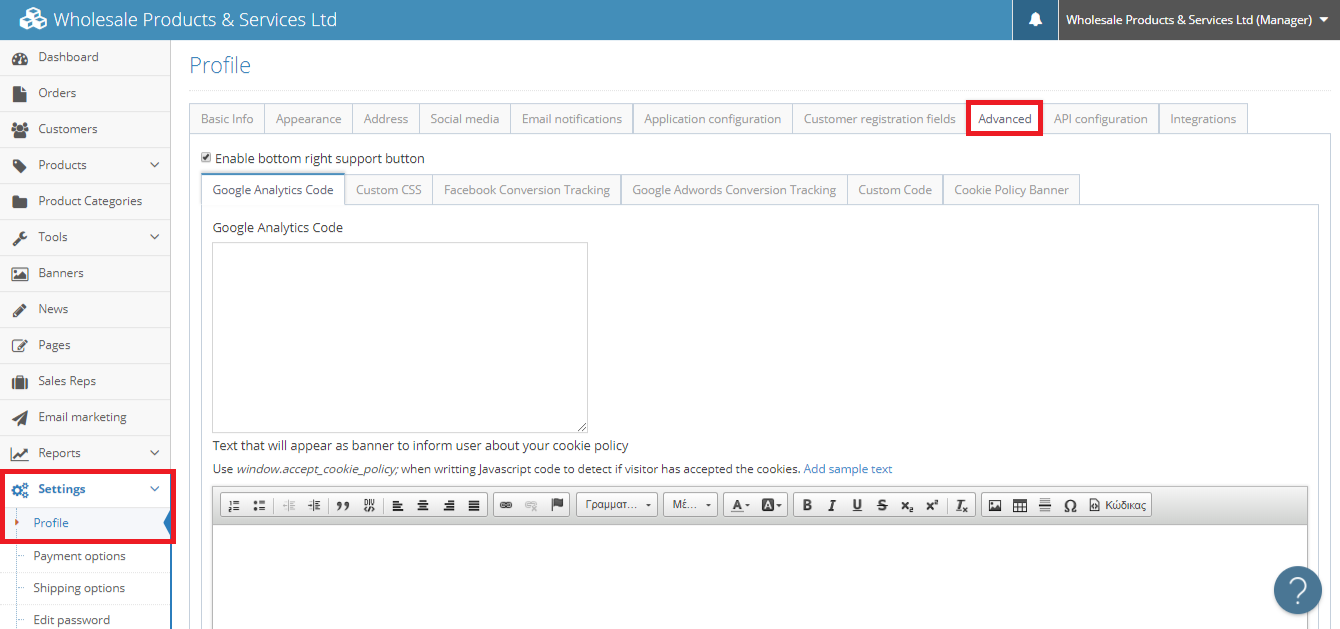Image resolution: width=1340 pixels, height=629 pixels.
Task: Toggle strikethrough formatting in the editor
Action: [881, 505]
